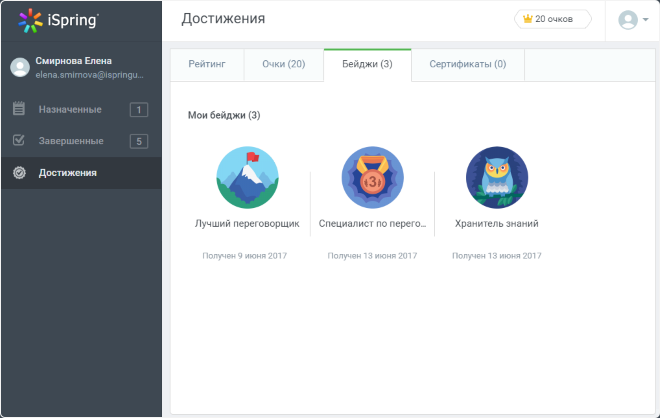Viewport: 660px width, 418px height.
Task: Select the Бейджи (3) tab
Action: tap(367, 64)
